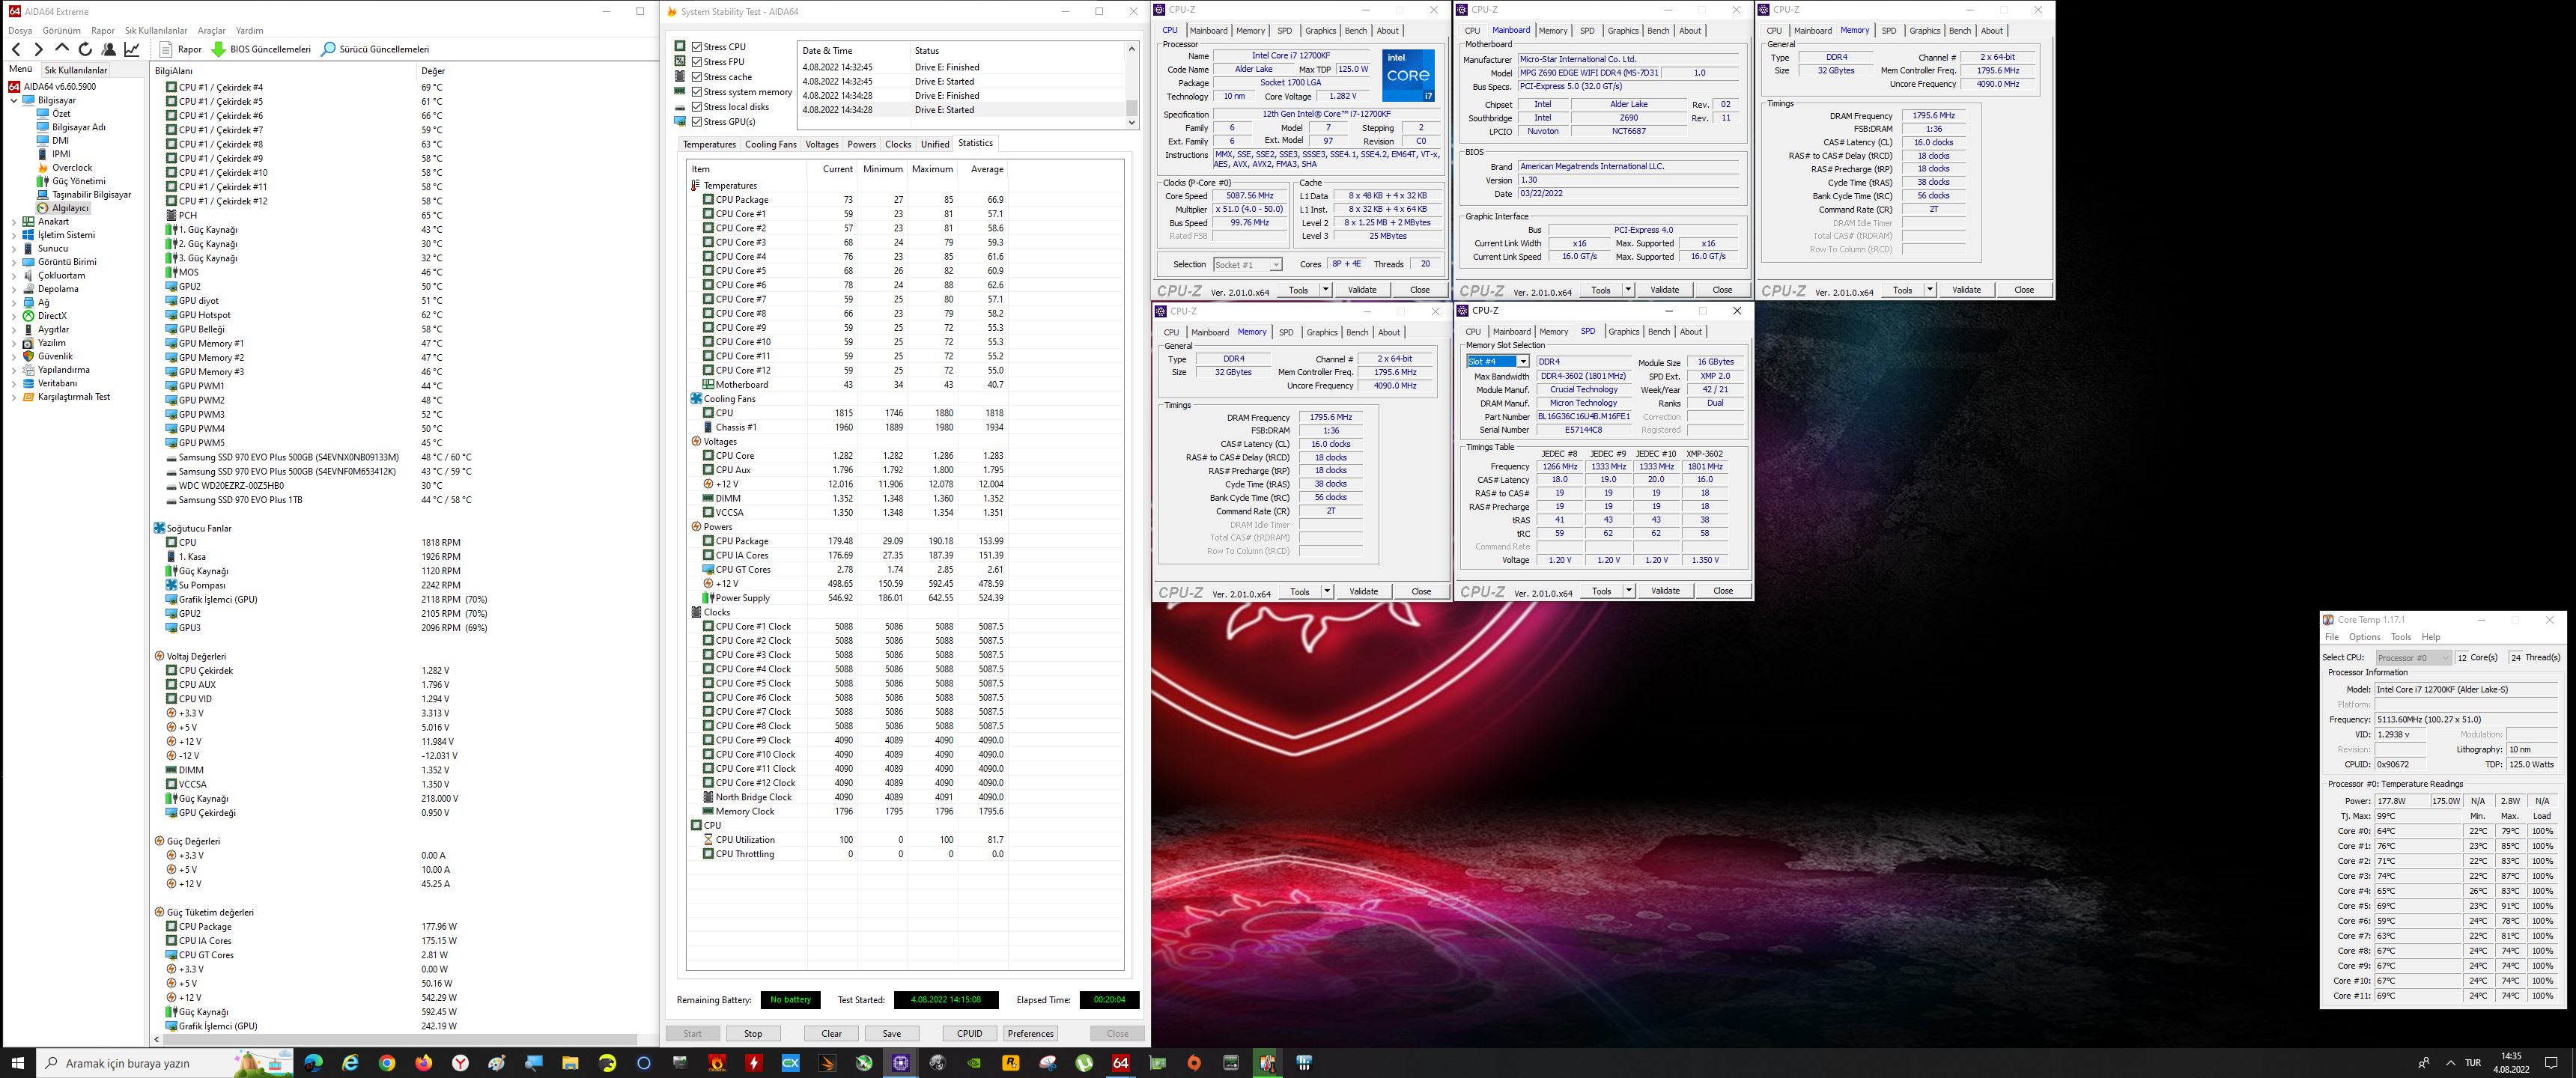The width and height of the screenshot is (2576, 1078).
Task: Click Core Temp thermometer taskbar icon
Action: click(1268, 1063)
